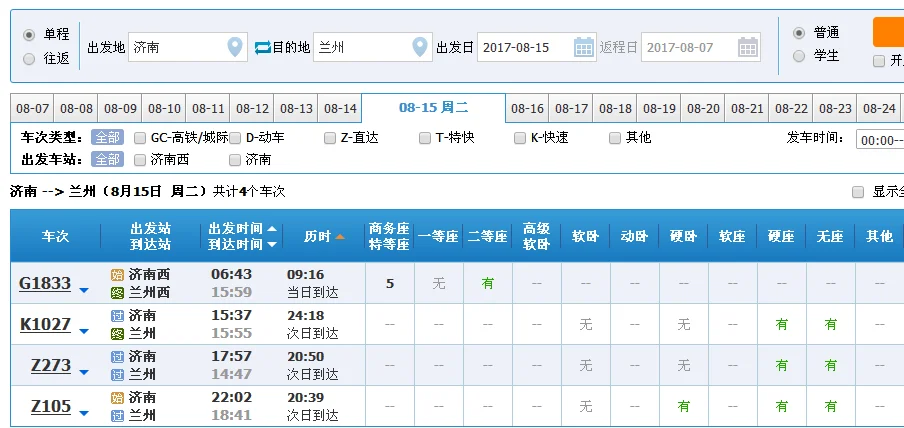Check the D-动车 train type box
904x428 pixels.
pyautogui.click(x=235, y=138)
